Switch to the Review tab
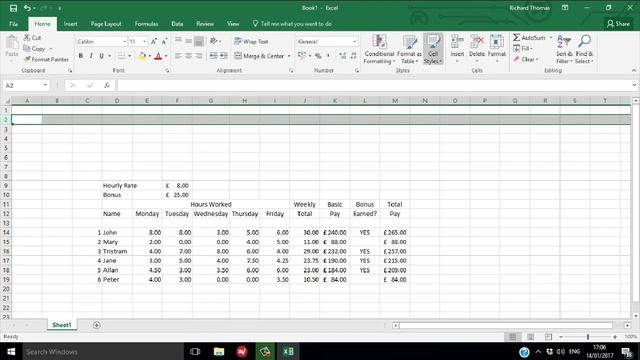Image resolution: width=640 pixels, height=360 pixels. [x=205, y=24]
